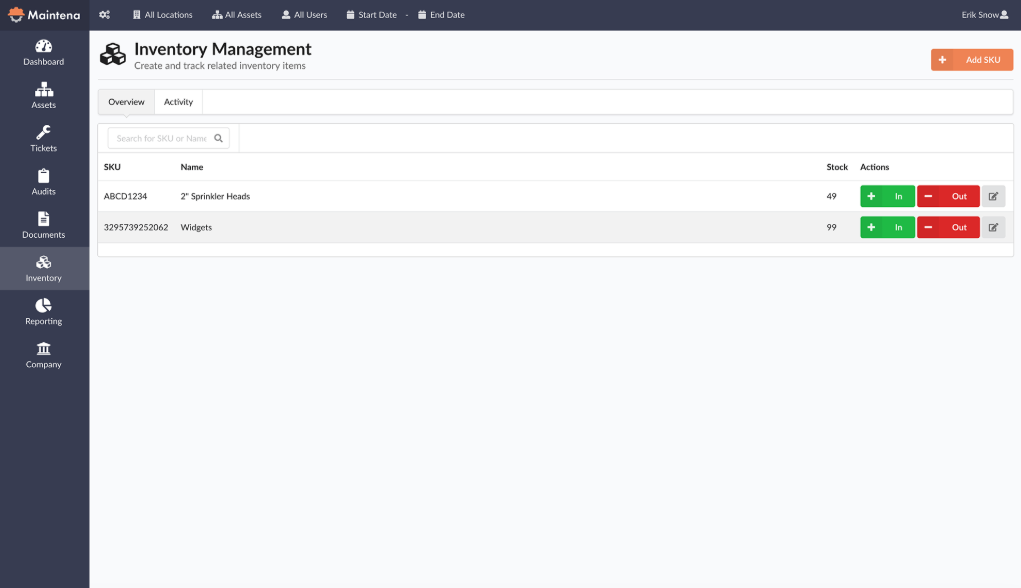Click stock value 99

(x=832, y=227)
